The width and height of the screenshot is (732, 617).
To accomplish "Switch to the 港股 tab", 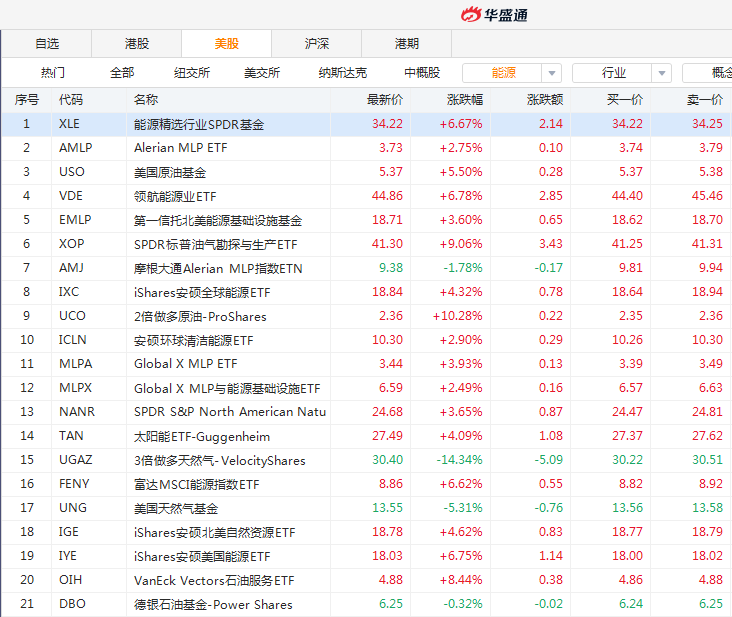I will pos(137,44).
